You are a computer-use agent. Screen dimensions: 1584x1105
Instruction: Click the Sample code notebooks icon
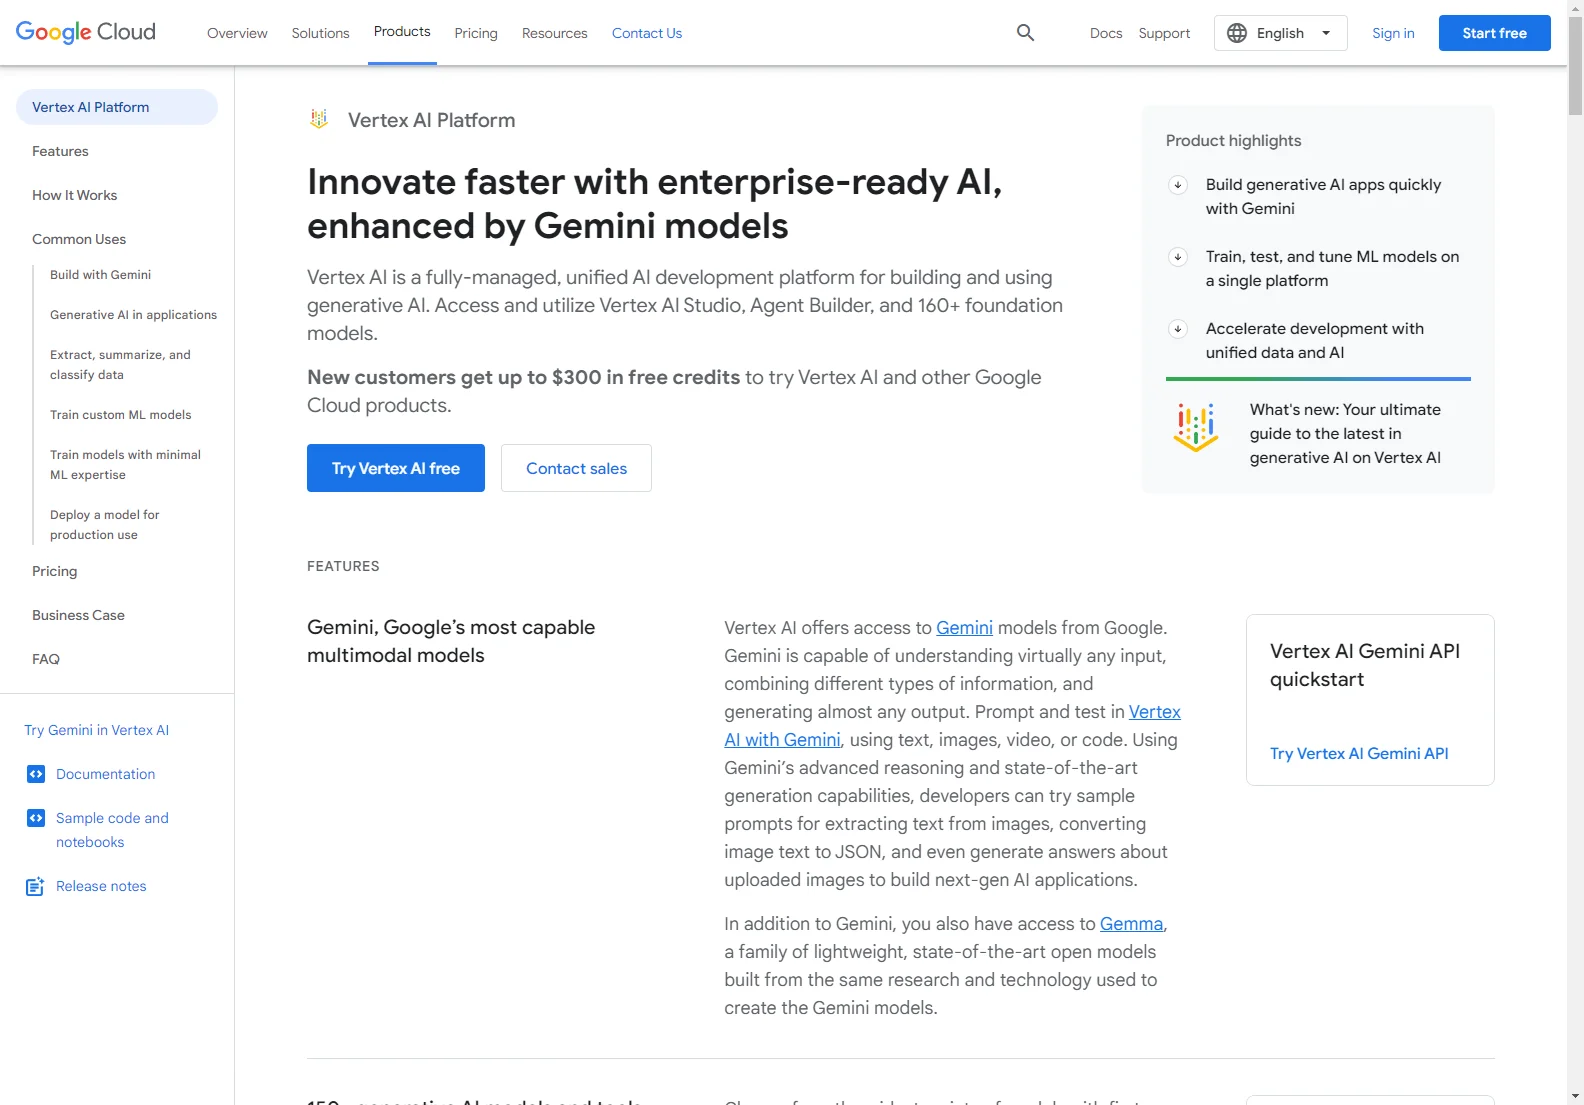pyautogui.click(x=36, y=818)
